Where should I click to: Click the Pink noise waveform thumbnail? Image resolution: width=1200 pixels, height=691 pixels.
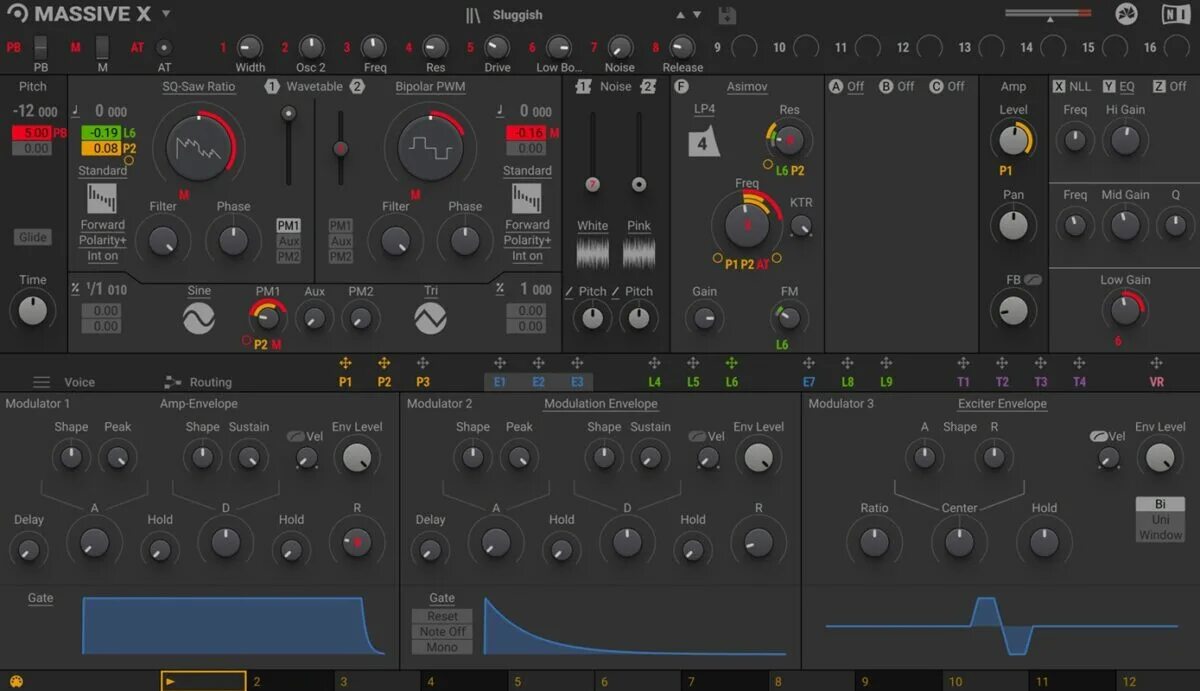(x=639, y=252)
